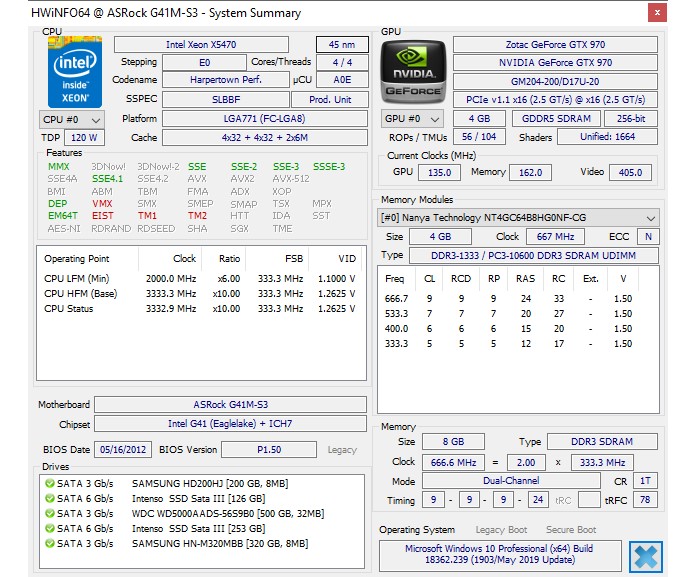Viewport: 696px width, 577px height.
Task: Click the GPU Memory clock 162.0 field
Action: point(530,172)
